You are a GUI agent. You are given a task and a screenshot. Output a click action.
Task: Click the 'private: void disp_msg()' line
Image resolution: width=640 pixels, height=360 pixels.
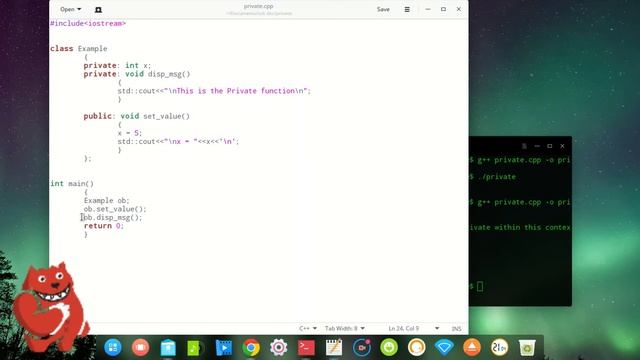coord(137,74)
